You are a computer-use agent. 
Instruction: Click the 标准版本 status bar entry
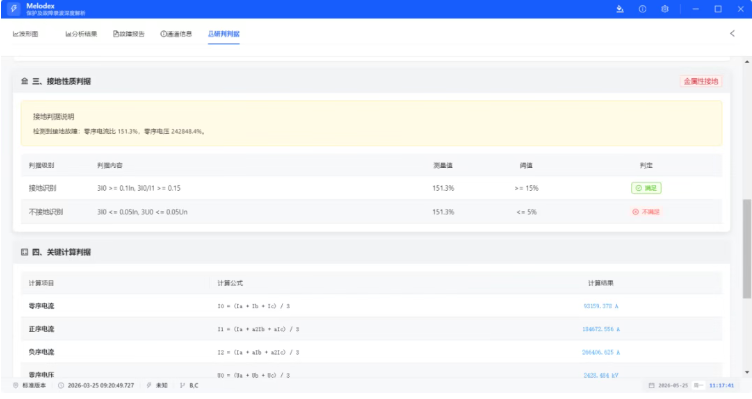coord(30,386)
